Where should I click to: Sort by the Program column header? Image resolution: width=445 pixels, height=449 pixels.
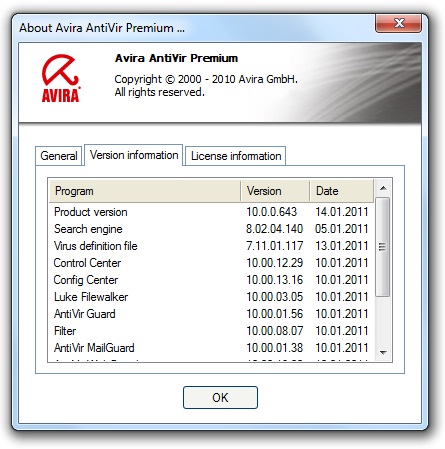[x=145, y=191]
